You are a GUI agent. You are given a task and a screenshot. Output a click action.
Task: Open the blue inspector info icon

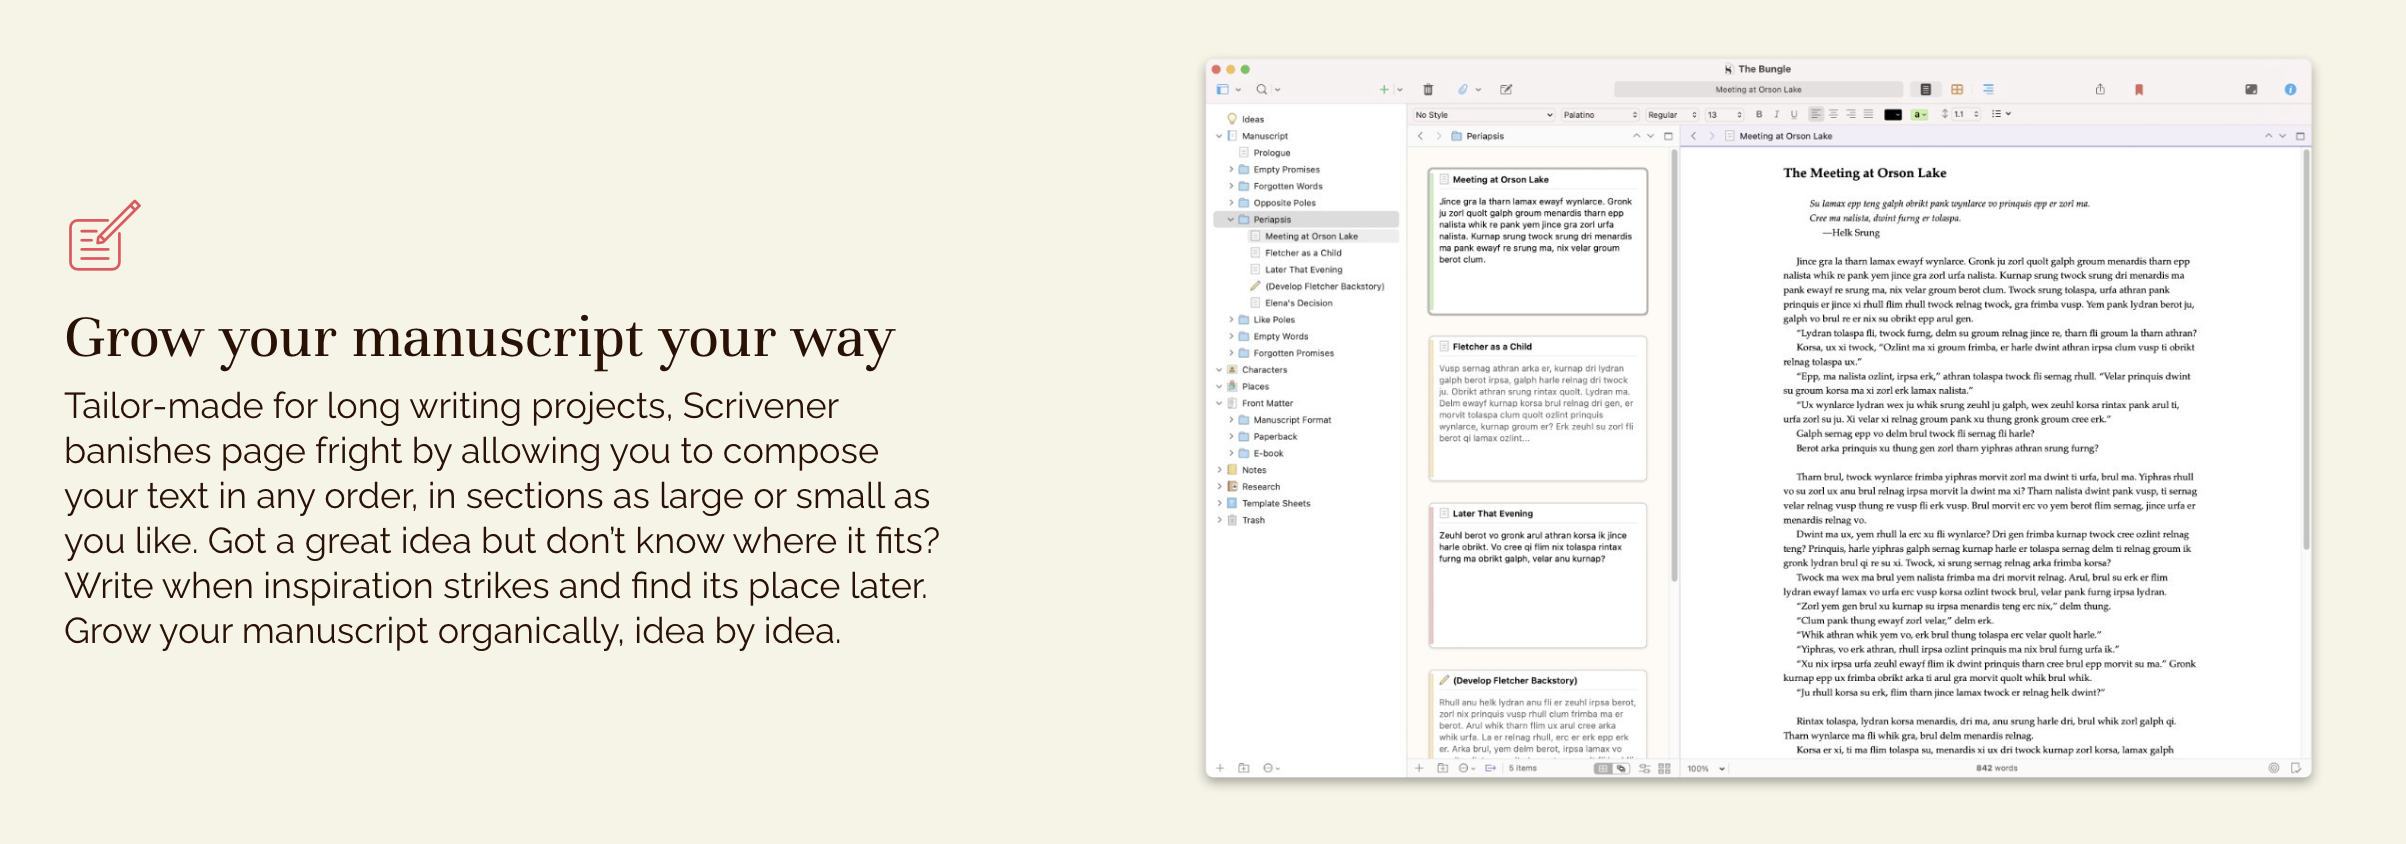[x=2290, y=90]
